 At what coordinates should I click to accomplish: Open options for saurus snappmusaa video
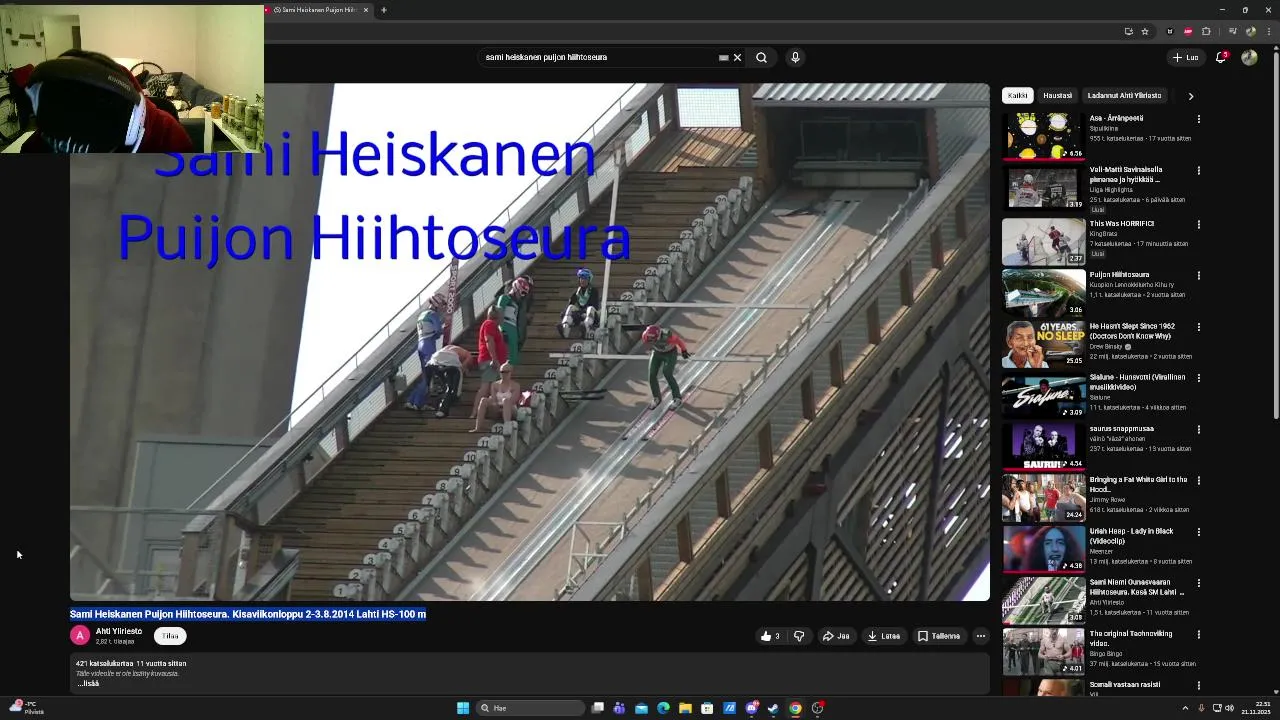click(x=1199, y=429)
